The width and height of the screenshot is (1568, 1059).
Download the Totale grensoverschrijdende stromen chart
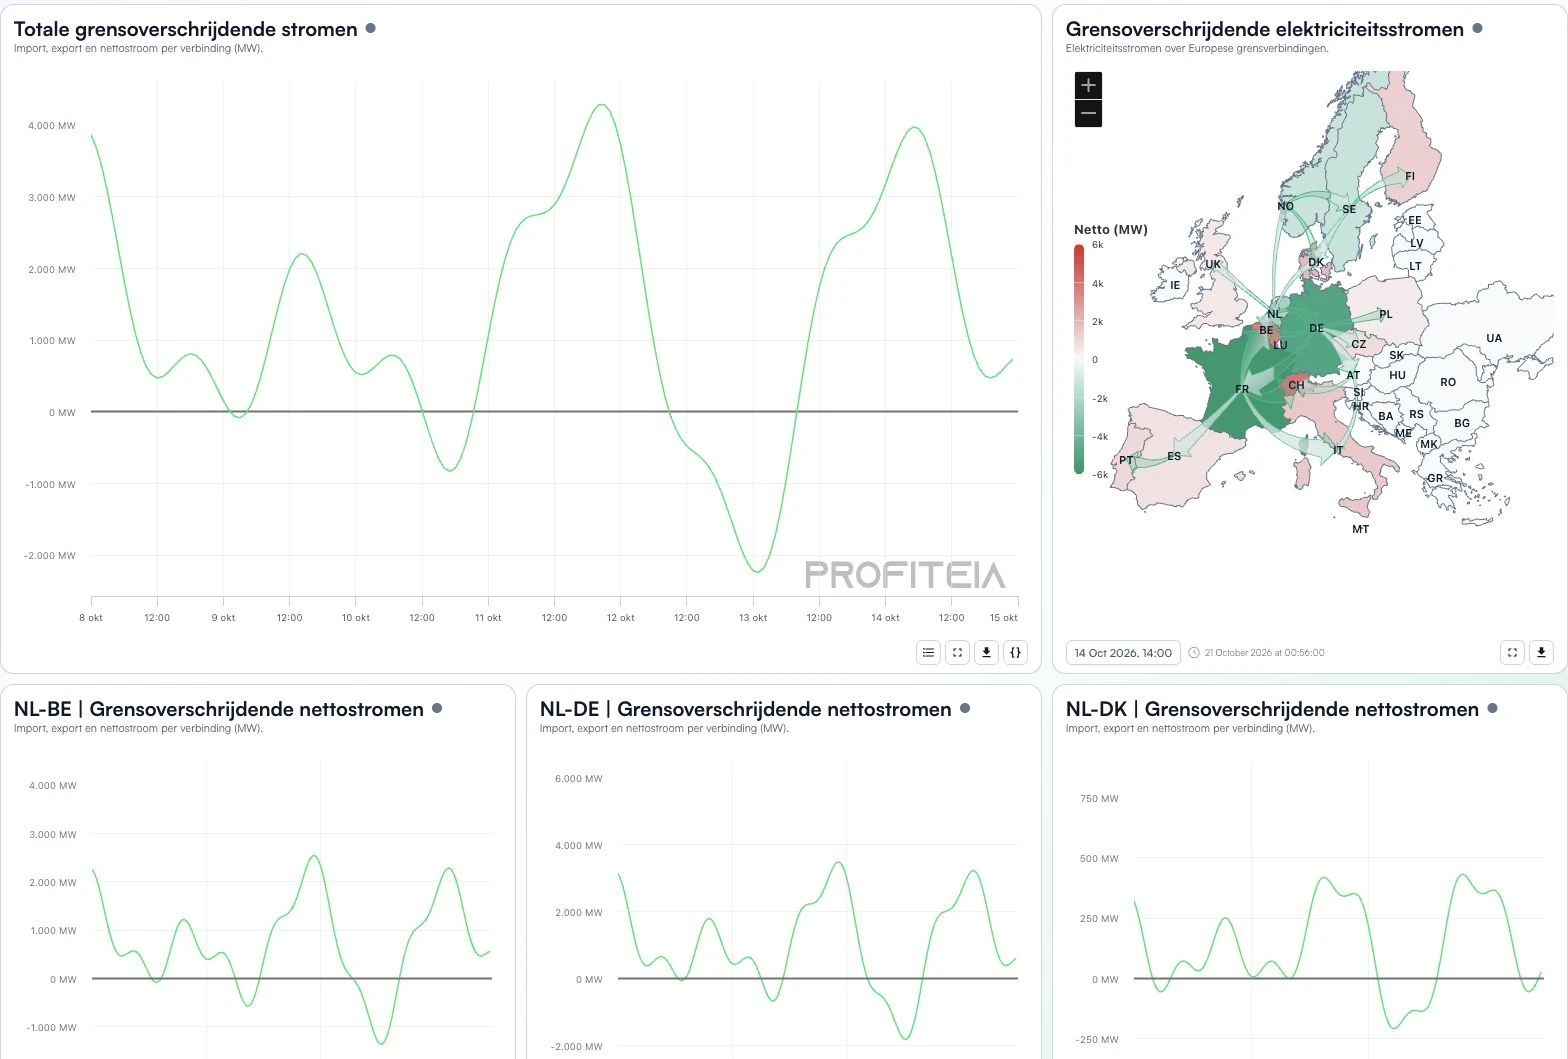(x=986, y=652)
